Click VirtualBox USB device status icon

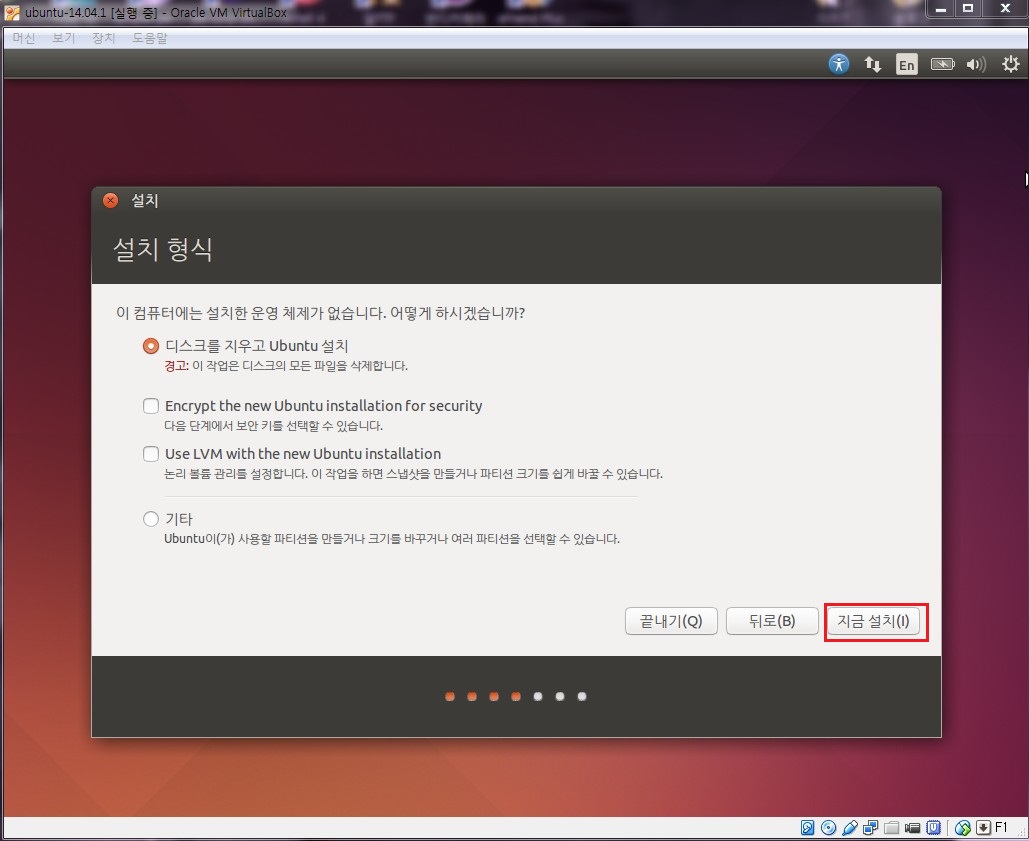pyautogui.click(x=850, y=828)
